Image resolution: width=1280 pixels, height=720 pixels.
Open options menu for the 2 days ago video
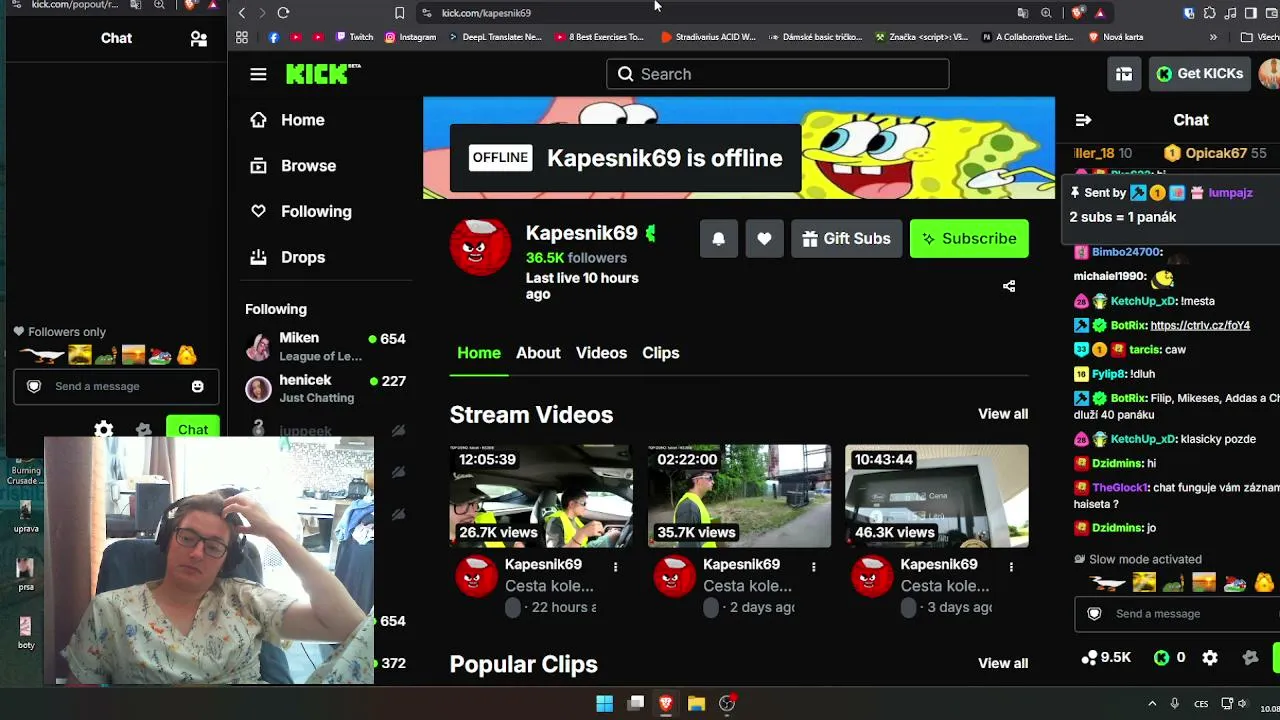click(x=813, y=567)
